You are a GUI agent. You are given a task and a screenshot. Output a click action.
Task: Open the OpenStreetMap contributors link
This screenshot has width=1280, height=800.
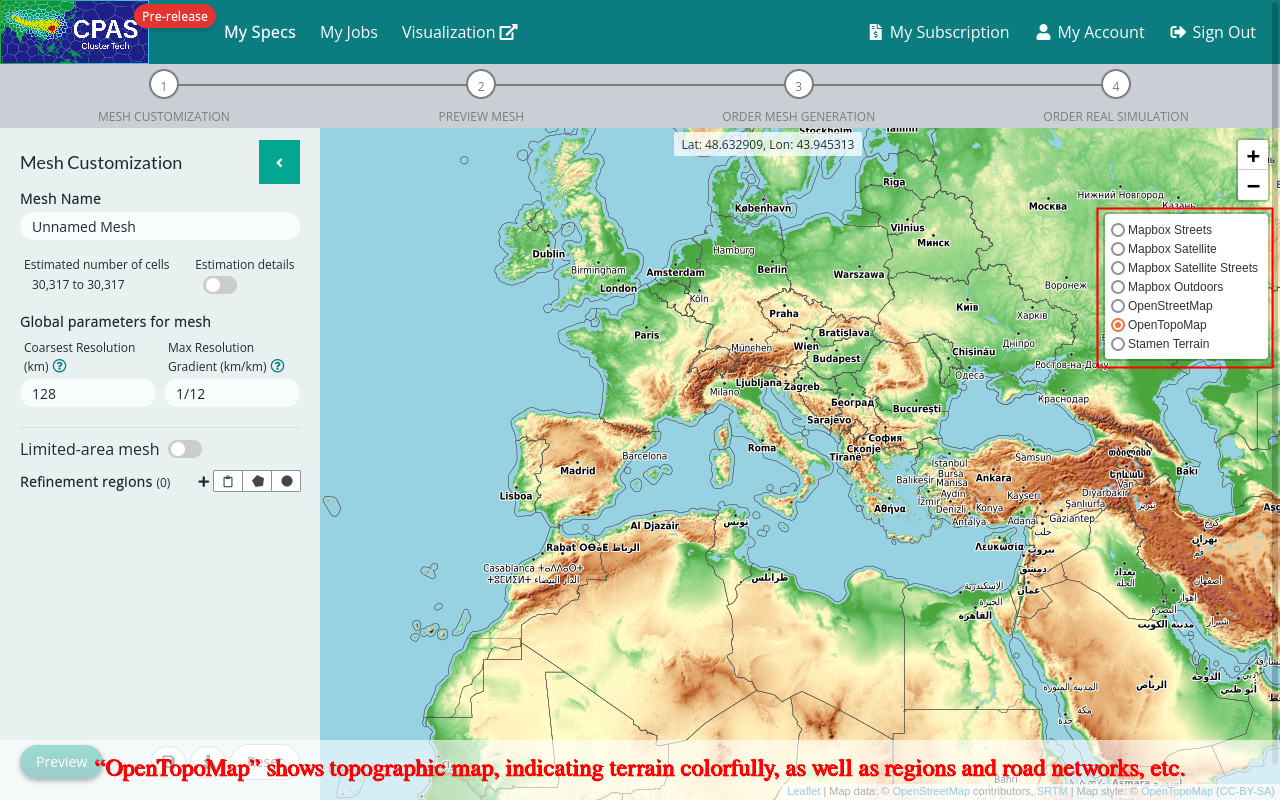931,791
